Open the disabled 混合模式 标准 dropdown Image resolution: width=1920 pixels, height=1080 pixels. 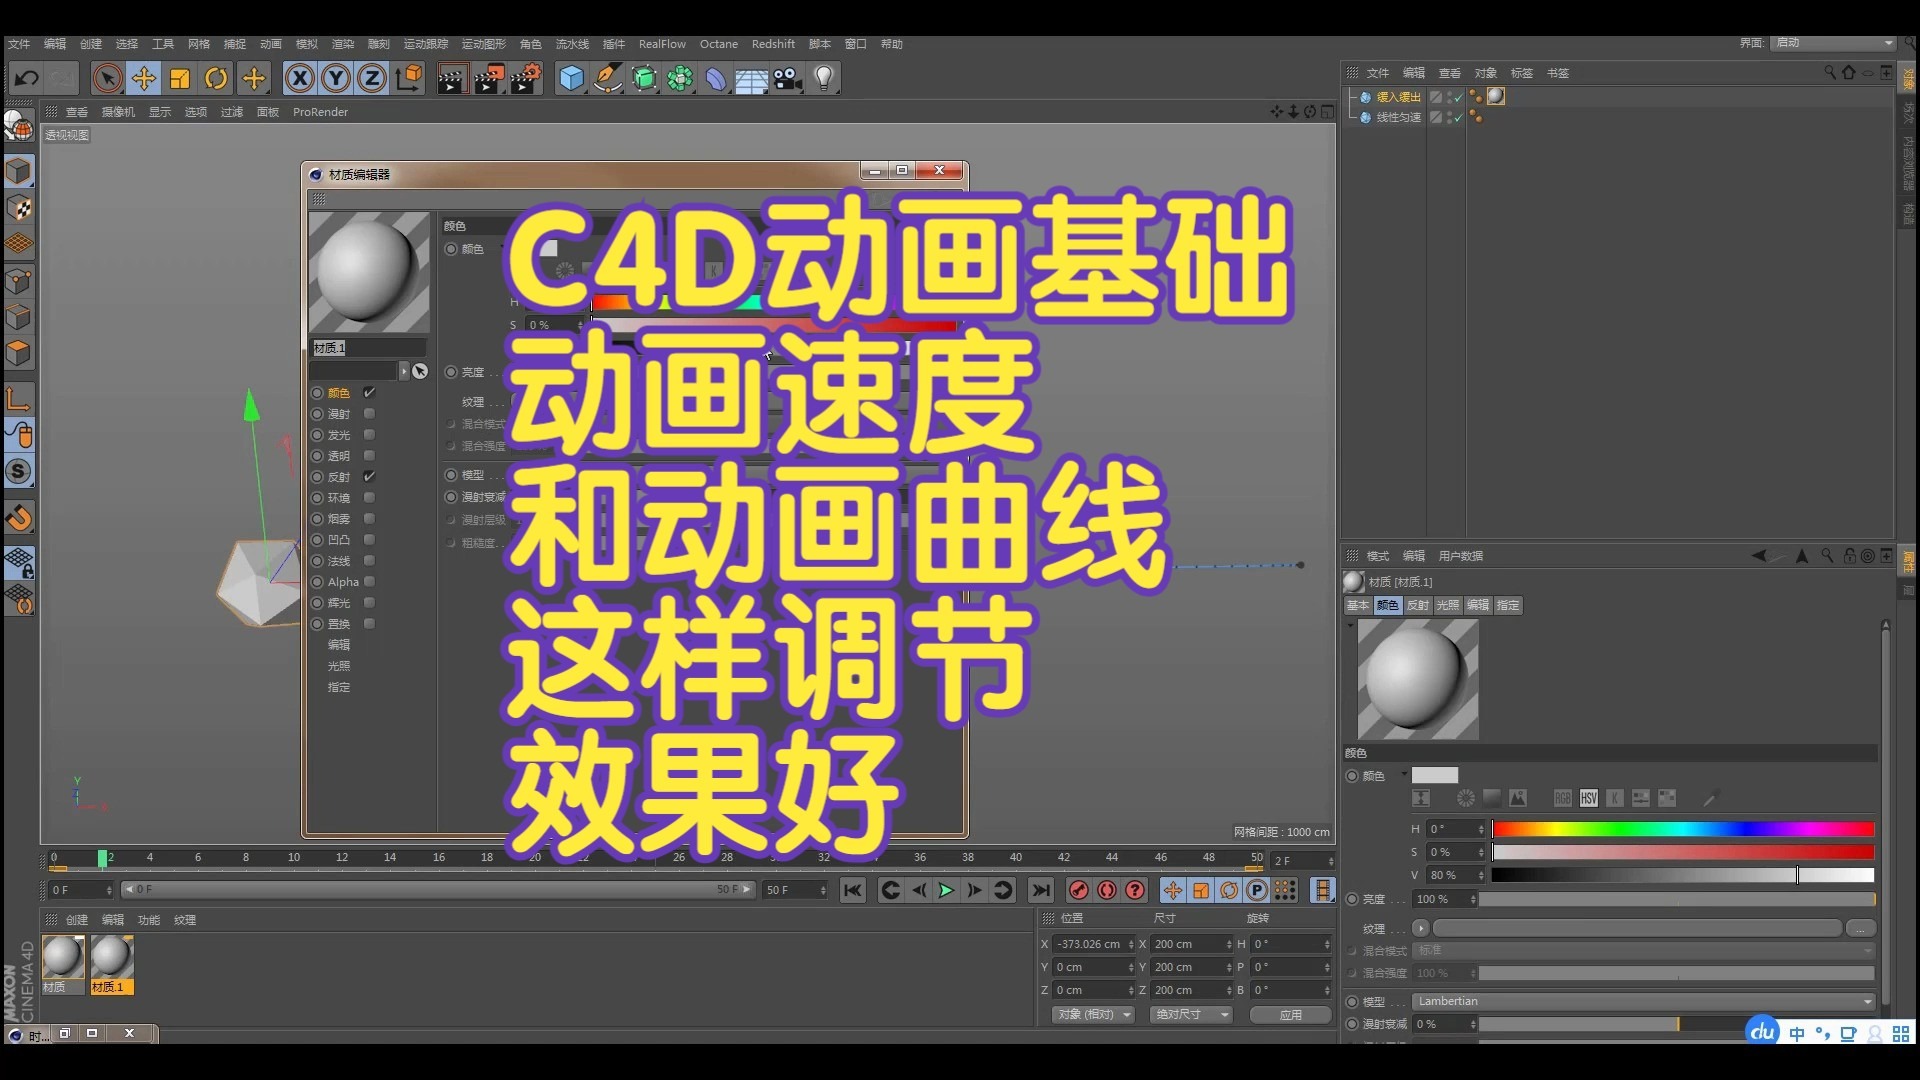coord(1643,951)
